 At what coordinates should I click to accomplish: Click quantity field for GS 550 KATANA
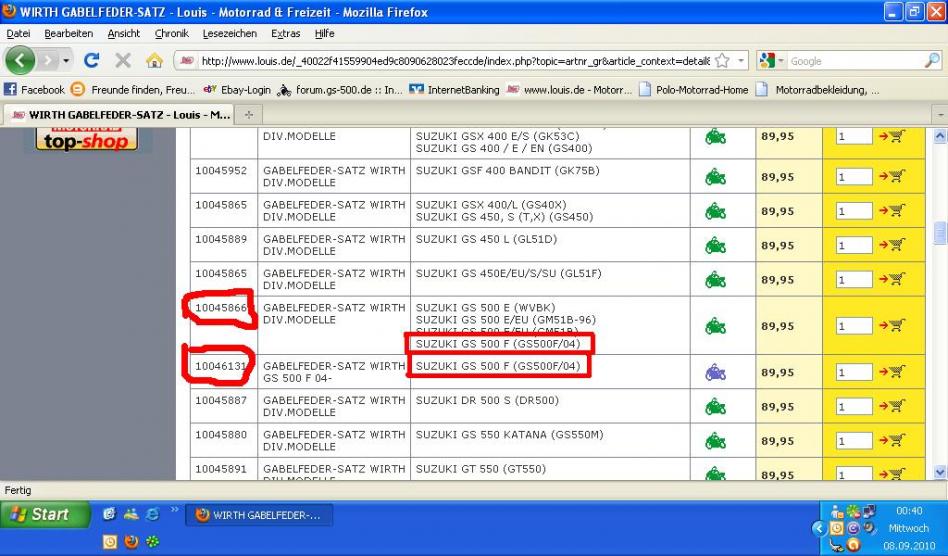pyautogui.click(x=854, y=441)
